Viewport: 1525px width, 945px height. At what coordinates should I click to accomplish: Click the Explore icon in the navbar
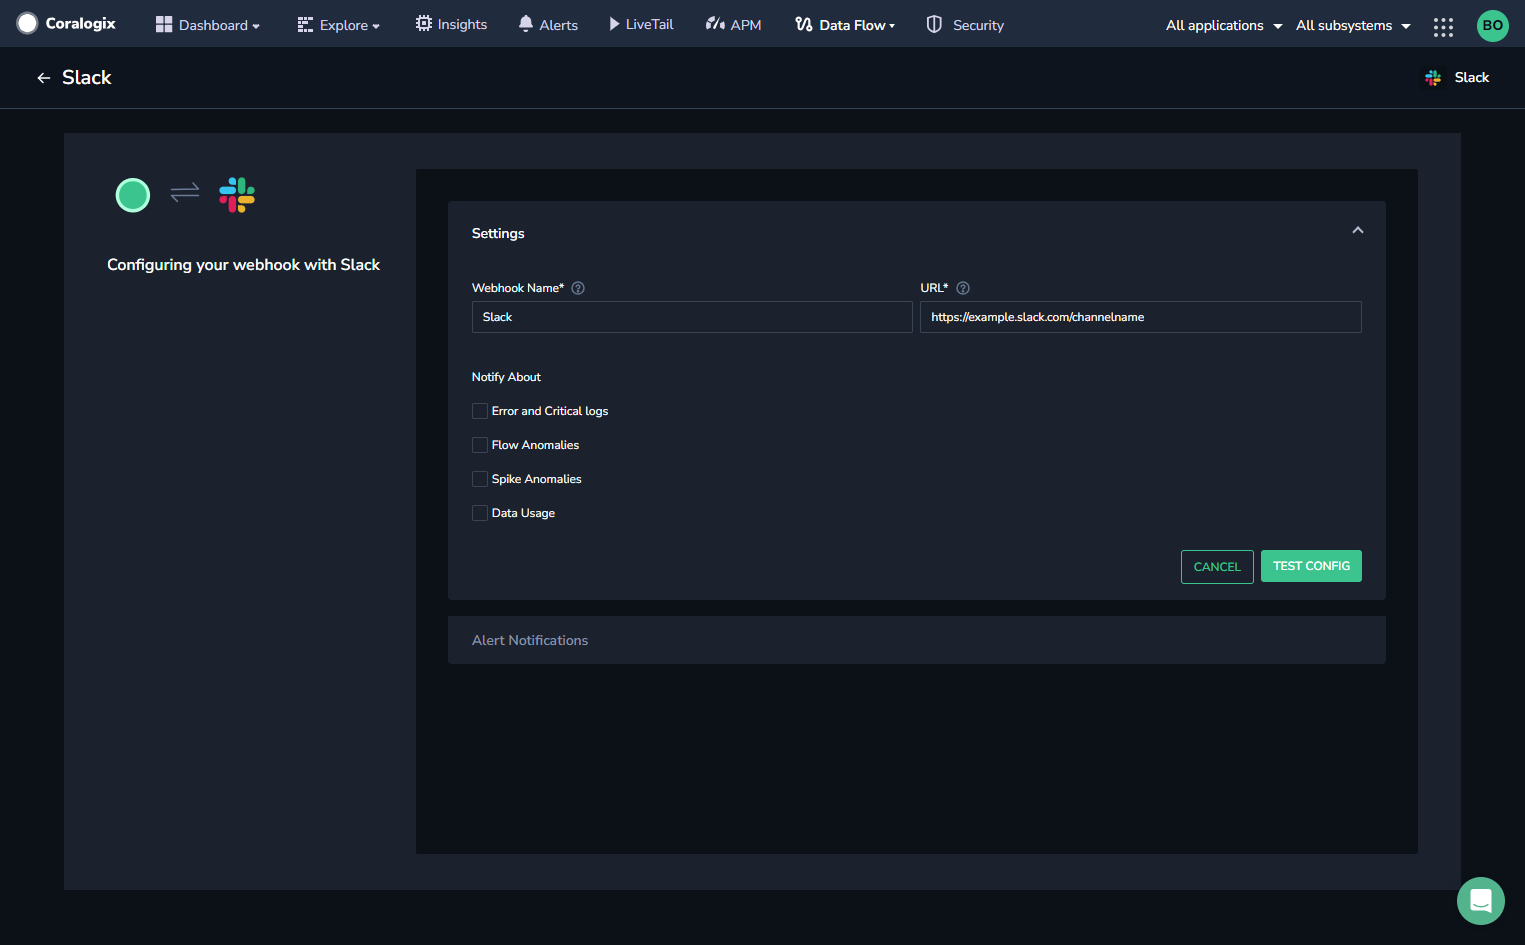point(305,25)
